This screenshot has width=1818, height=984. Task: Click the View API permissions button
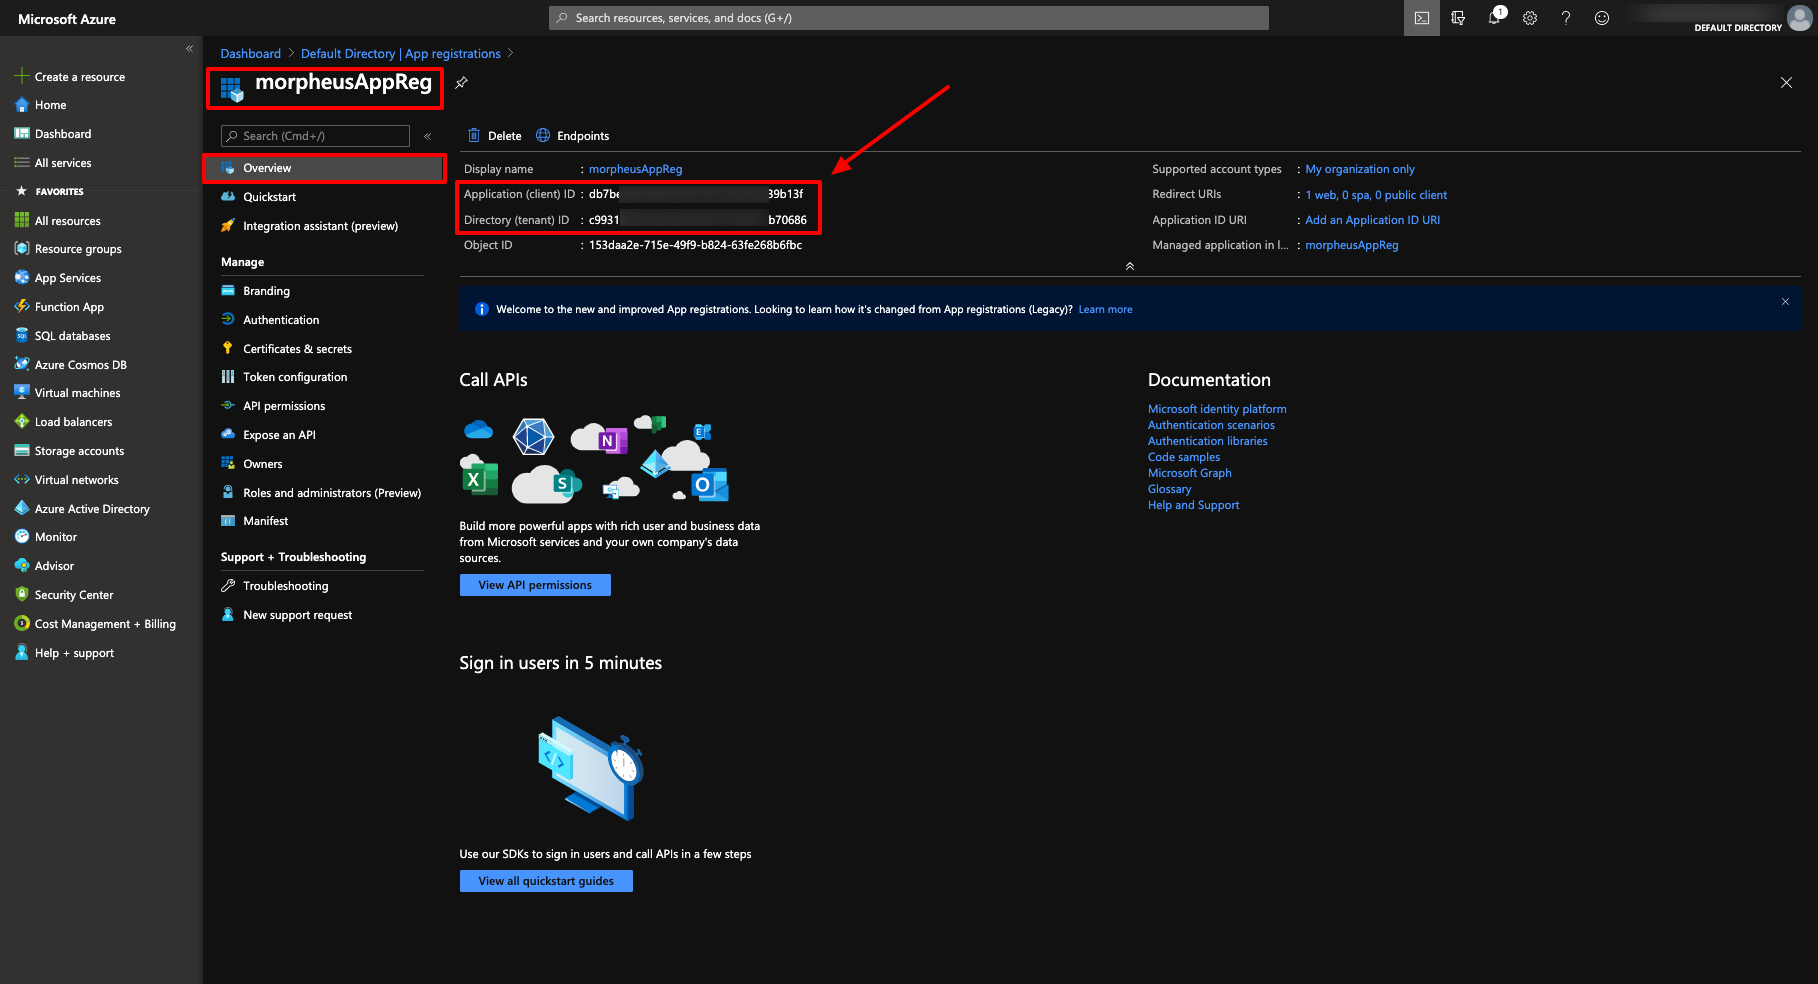tap(535, 584)
